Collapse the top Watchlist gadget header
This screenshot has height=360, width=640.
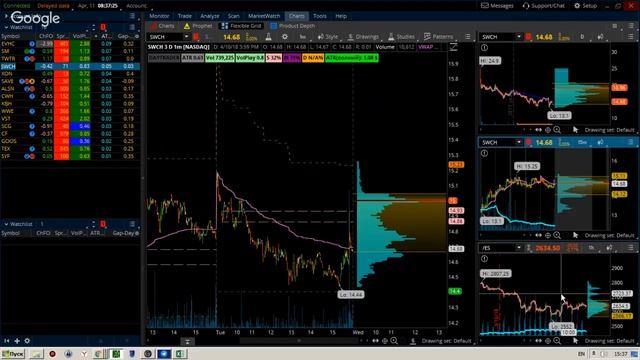coord(6,27)
